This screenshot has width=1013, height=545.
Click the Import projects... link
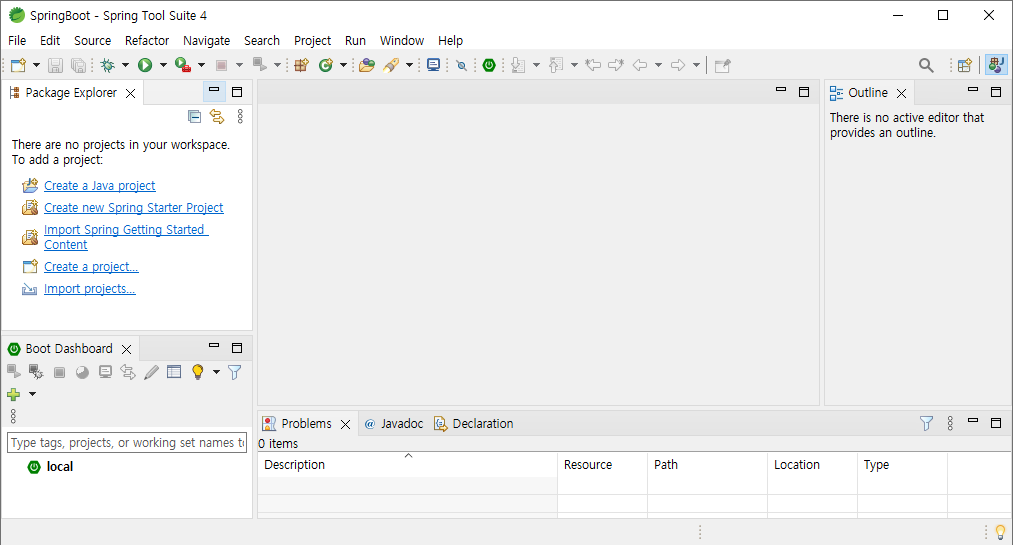90,289
